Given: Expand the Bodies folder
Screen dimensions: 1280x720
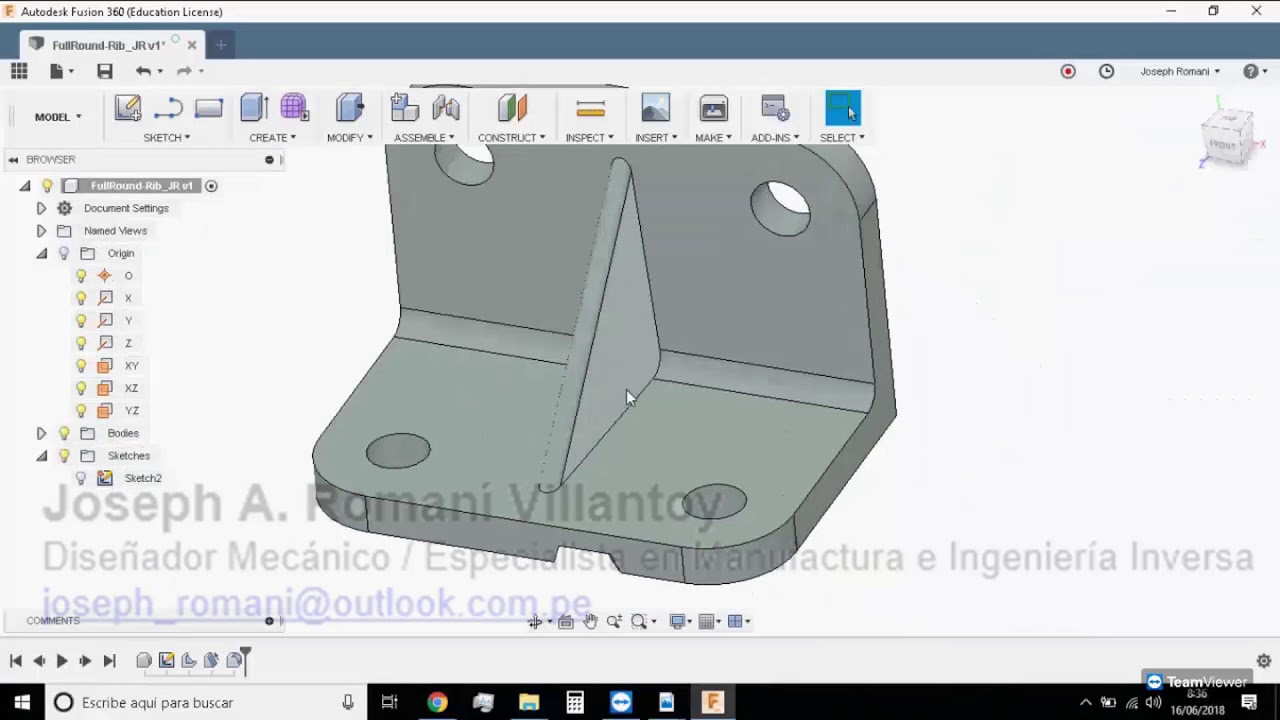Looking at the screenshot, I should (x=41, y=433).
